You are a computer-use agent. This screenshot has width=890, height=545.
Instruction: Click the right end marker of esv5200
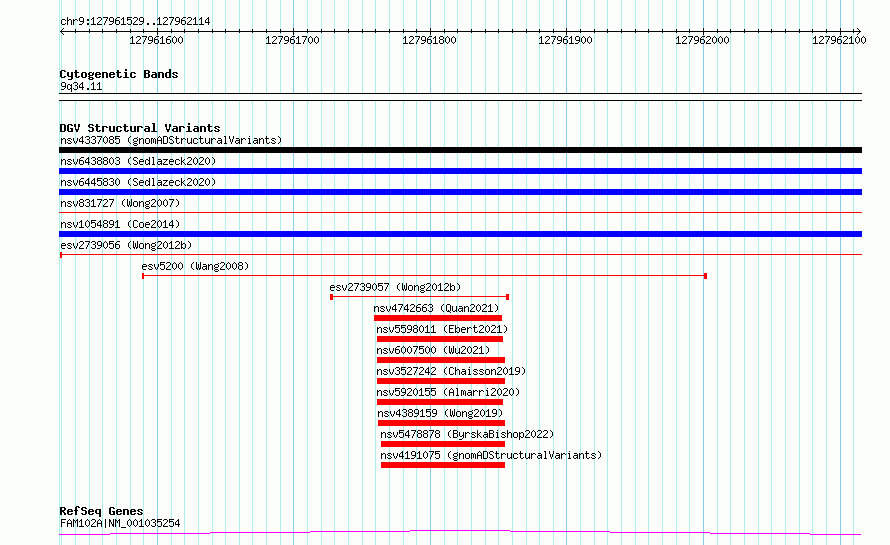tap(706, 276)
